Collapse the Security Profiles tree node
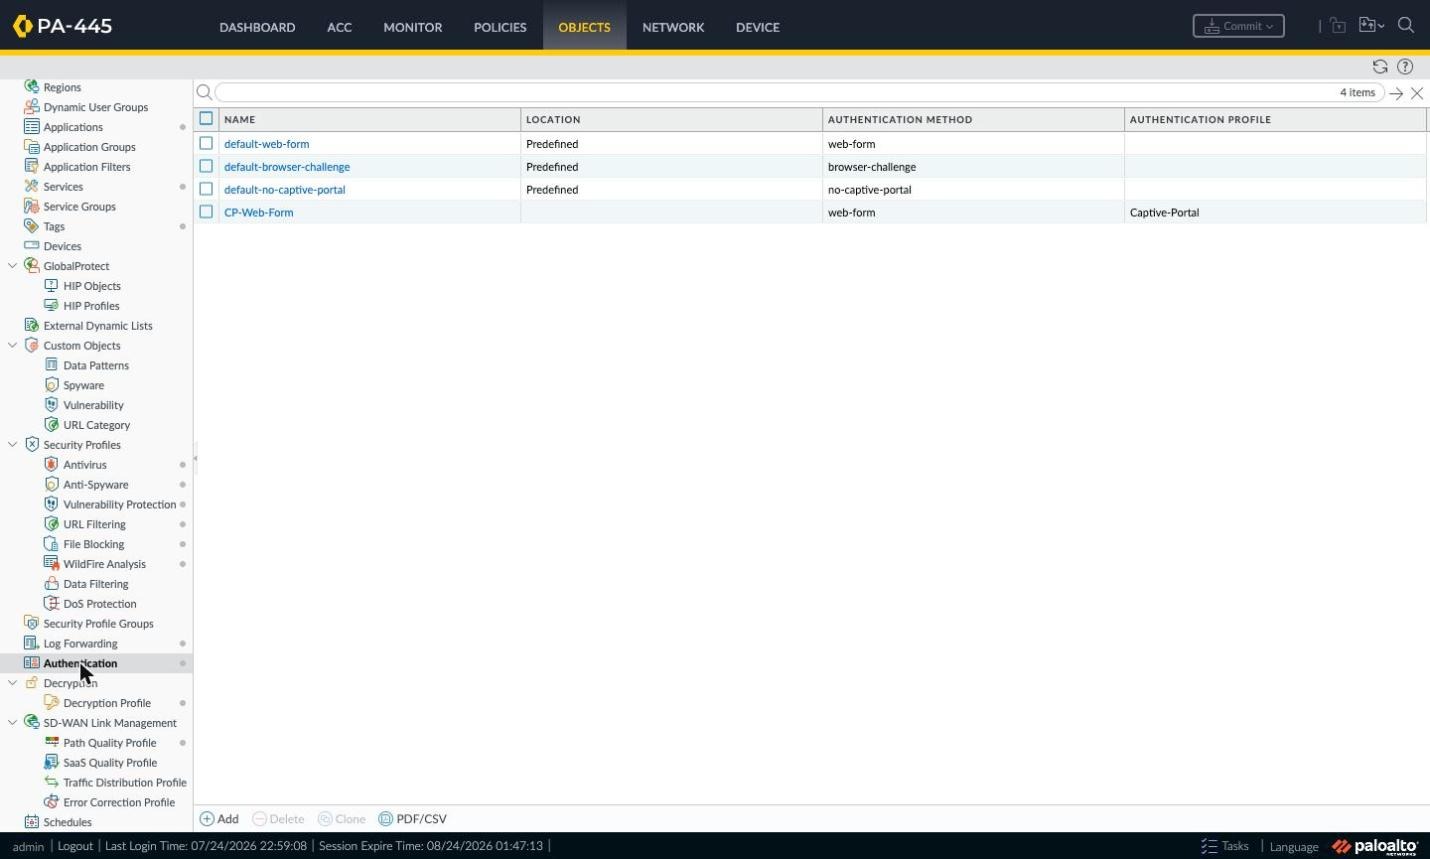This screenshot has width=1430, height=859. [12, 445]
